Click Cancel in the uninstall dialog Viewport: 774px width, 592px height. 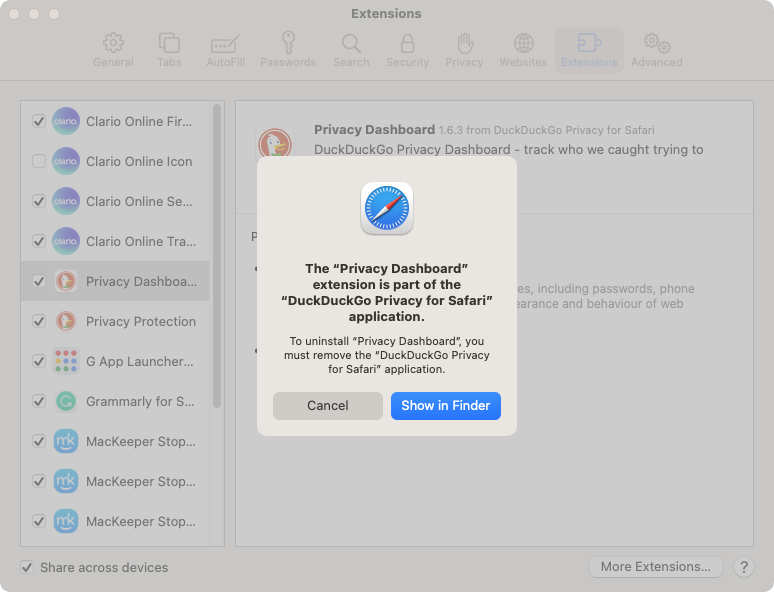click(x=328, y=405)
